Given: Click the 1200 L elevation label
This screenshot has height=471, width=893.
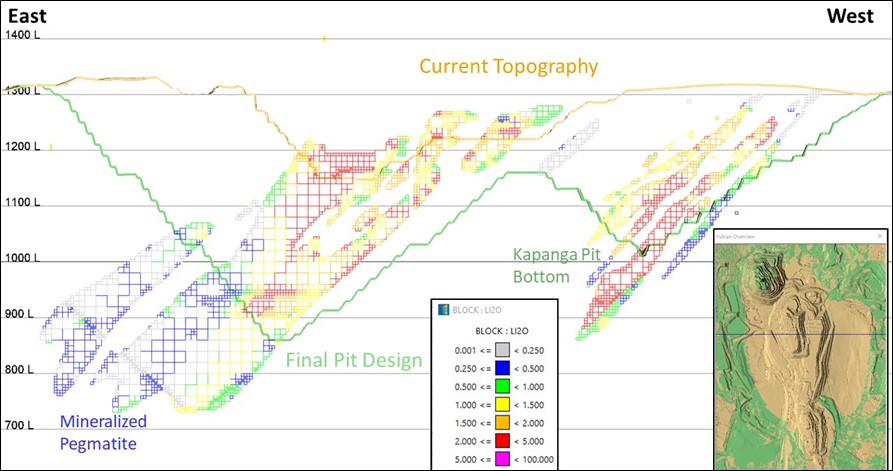Looking at the screenshot, I should 23,147.
